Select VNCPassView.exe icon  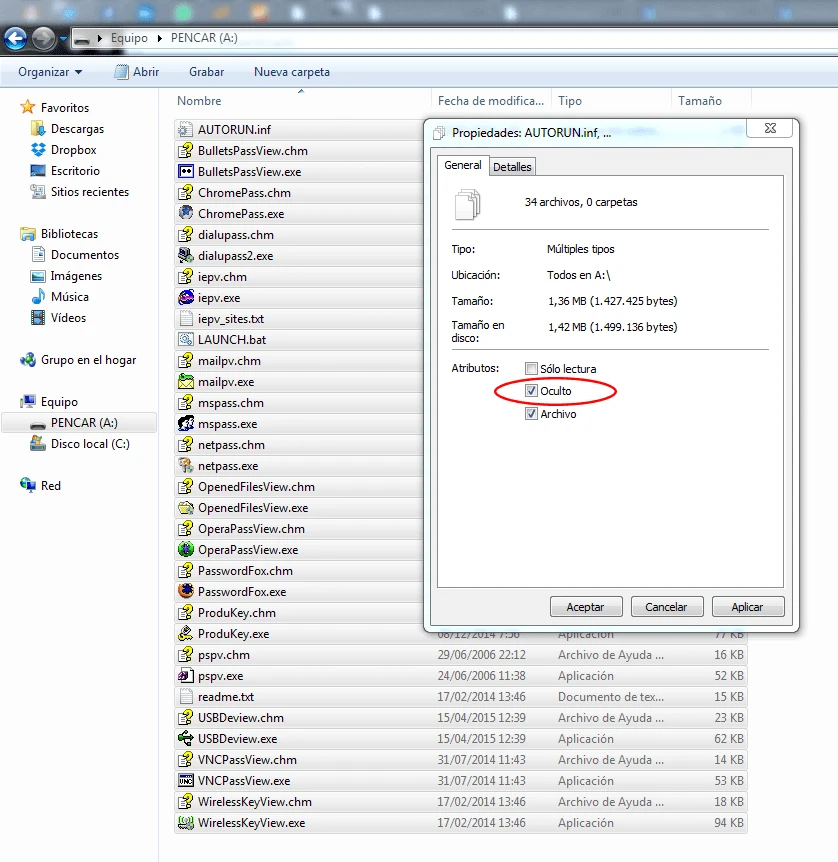[186, 781]
